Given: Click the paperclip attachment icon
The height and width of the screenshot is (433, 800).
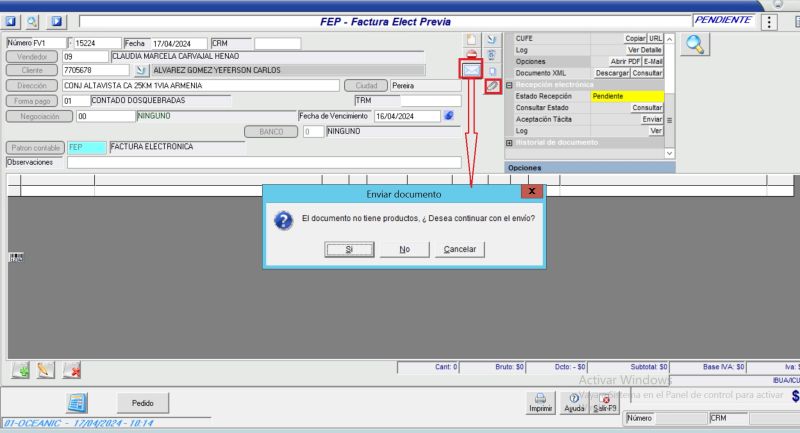Looking at the screenshot, I should click(492, 87).
